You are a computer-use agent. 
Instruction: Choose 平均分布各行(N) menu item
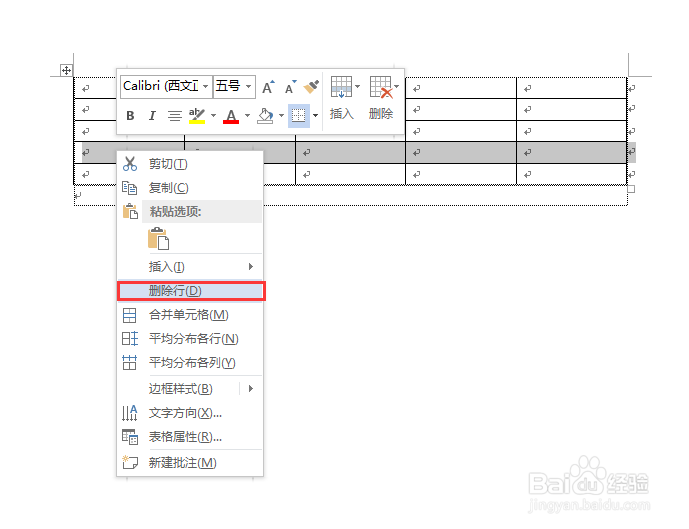[190, 339]
